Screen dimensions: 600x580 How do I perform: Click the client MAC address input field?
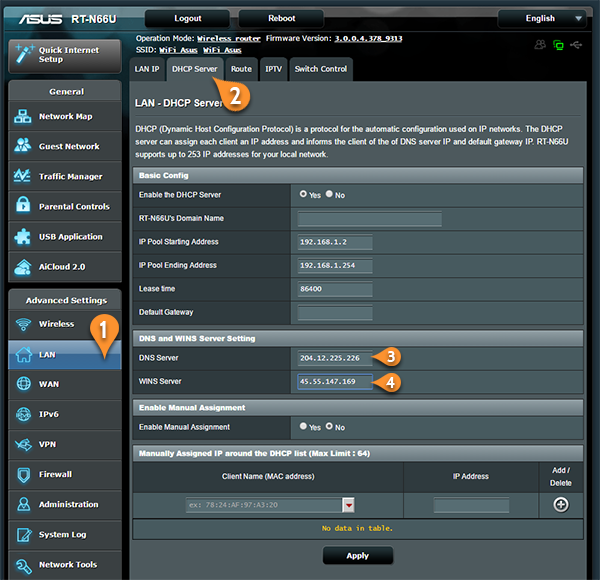click(x=264, y=505)
